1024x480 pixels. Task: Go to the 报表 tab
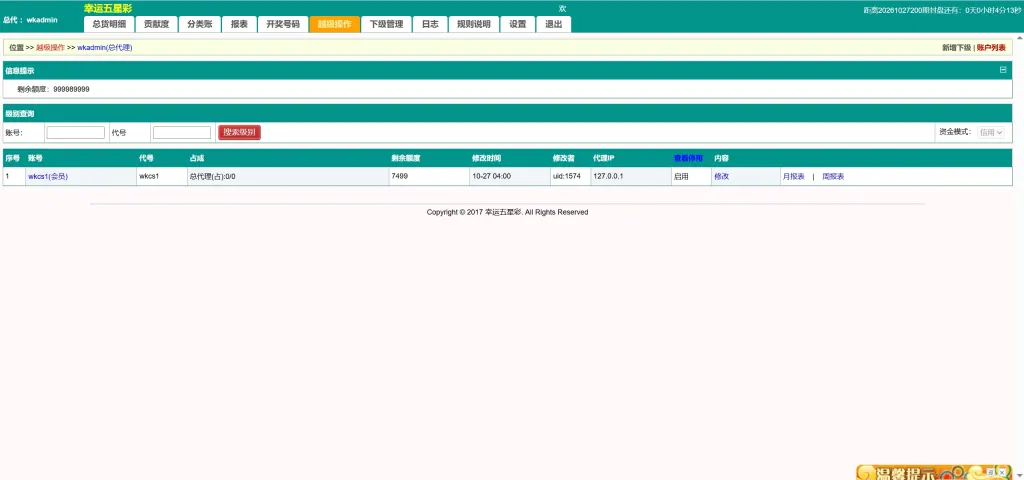point(239,24)
